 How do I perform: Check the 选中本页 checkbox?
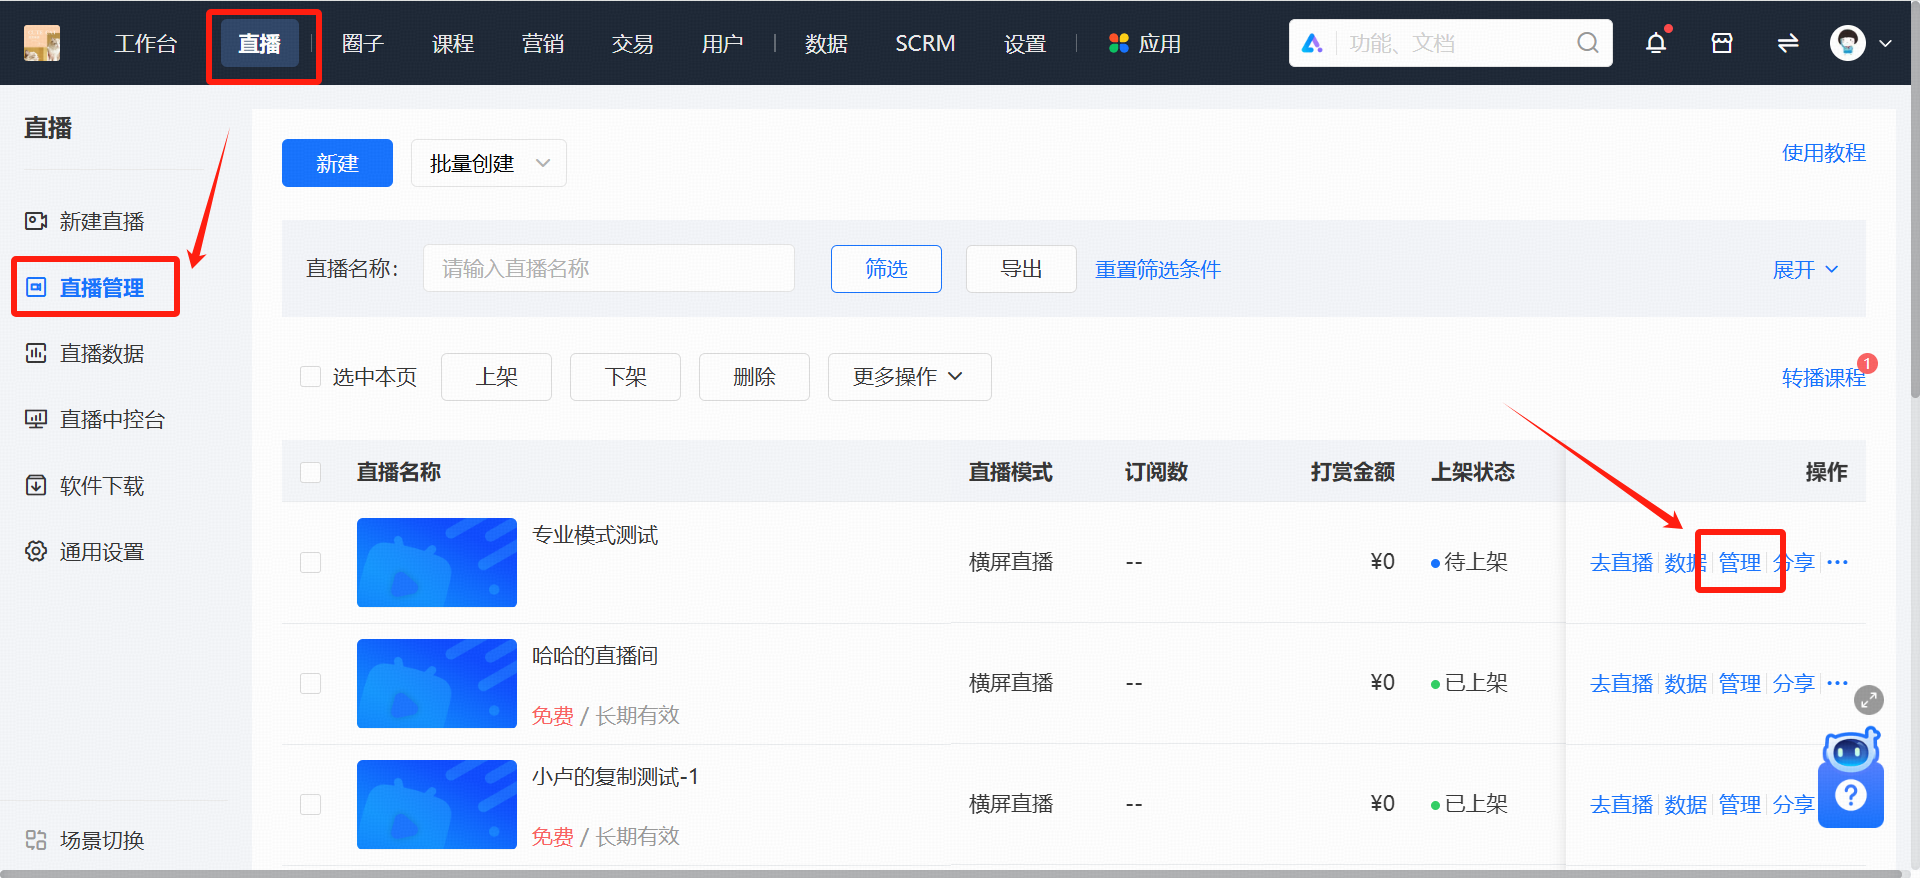pos(311,377)
